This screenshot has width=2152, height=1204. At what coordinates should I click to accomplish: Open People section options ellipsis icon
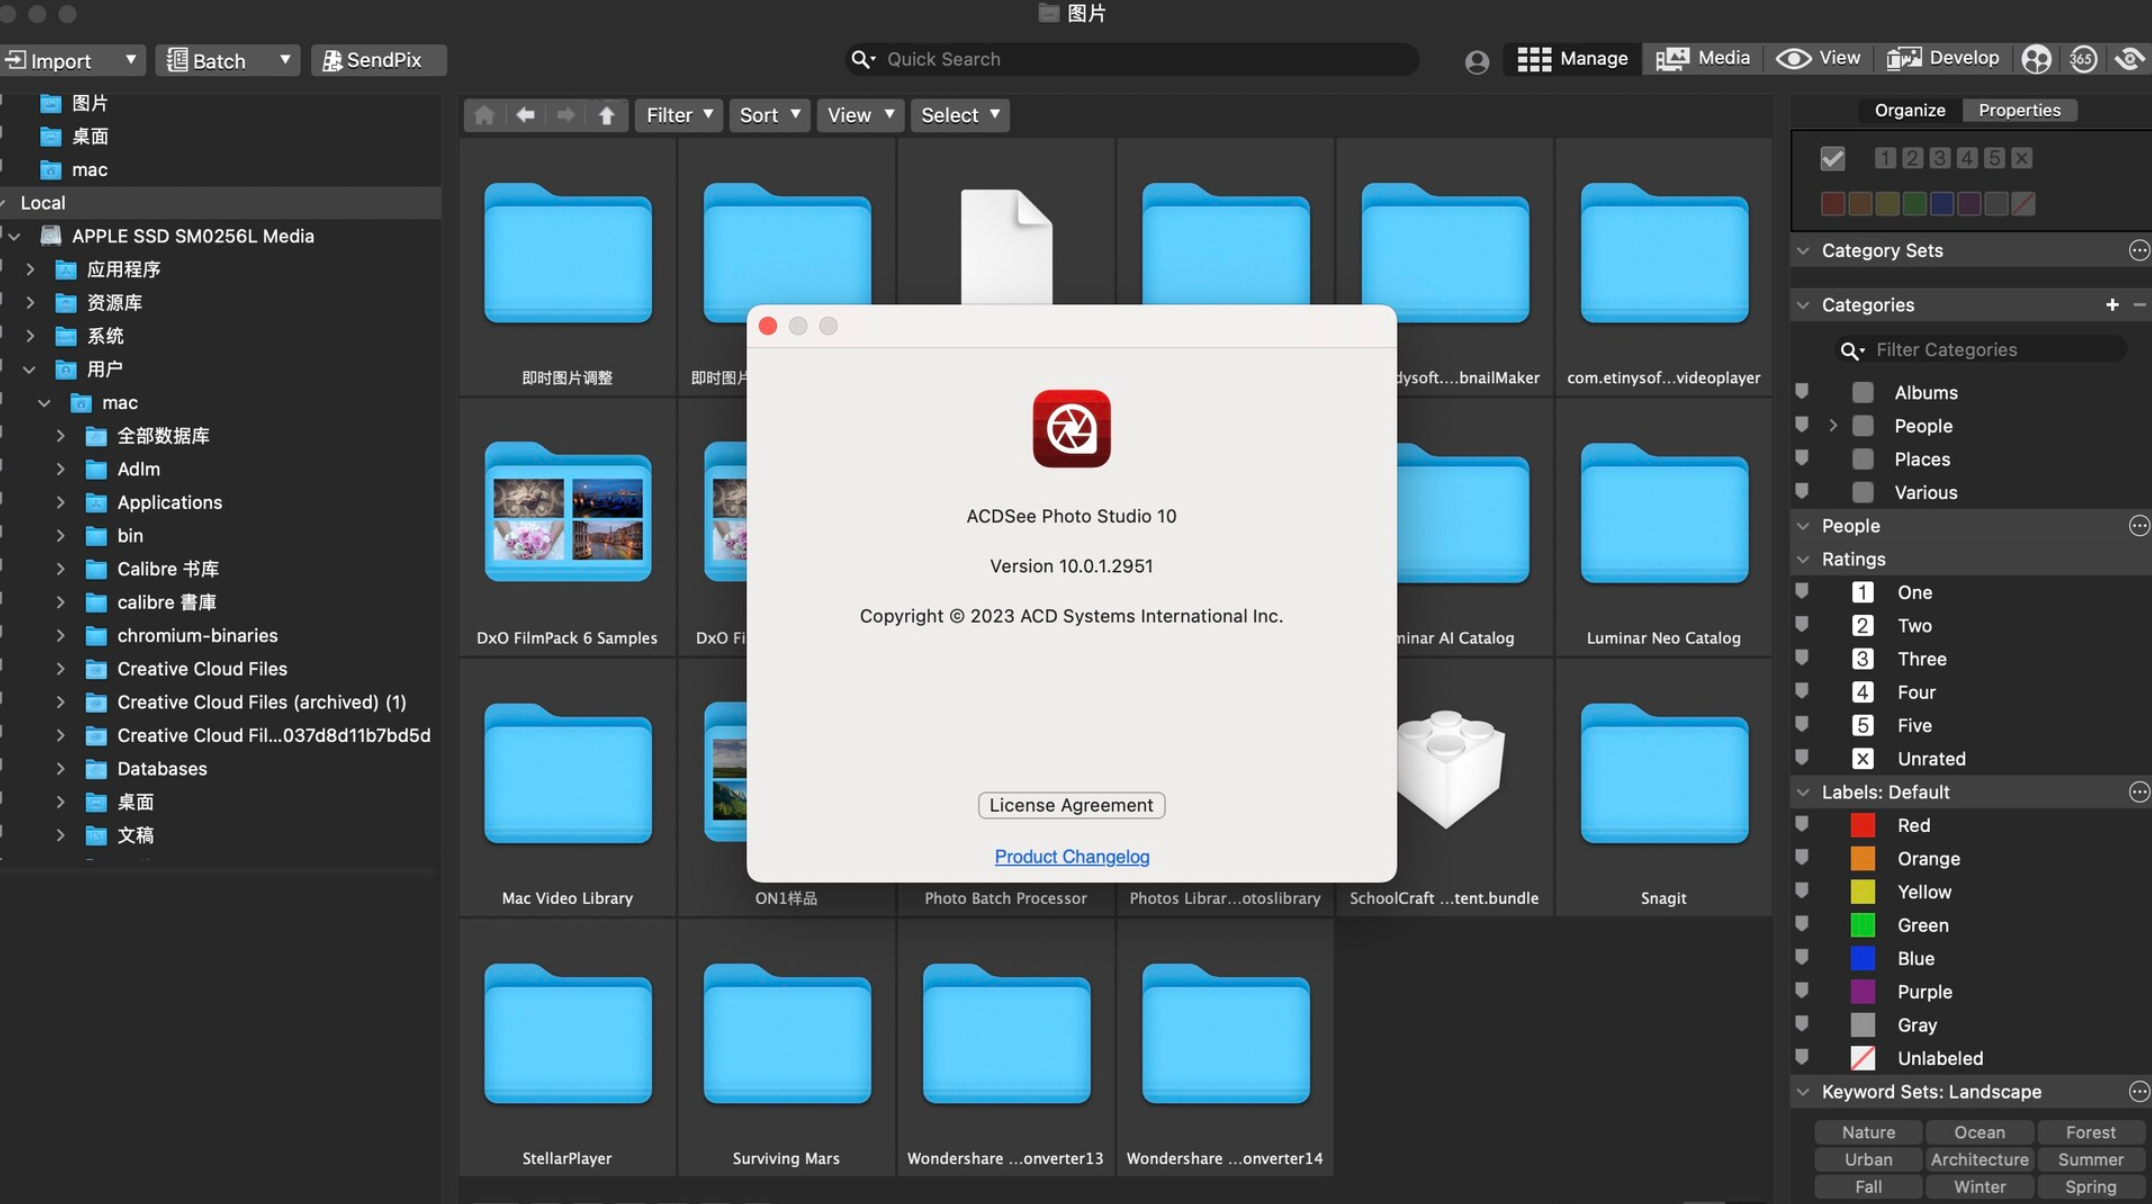tap(2139, 526)
